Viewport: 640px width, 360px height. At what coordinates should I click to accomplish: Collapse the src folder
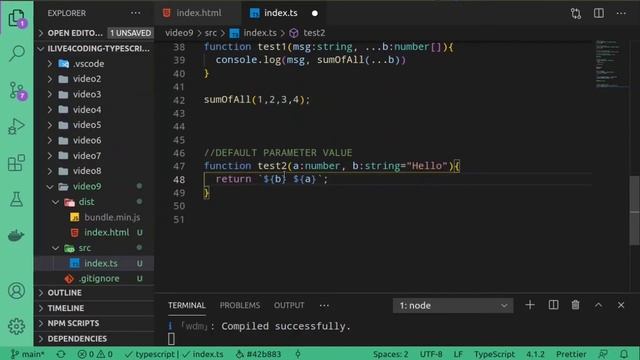(94, 248)
